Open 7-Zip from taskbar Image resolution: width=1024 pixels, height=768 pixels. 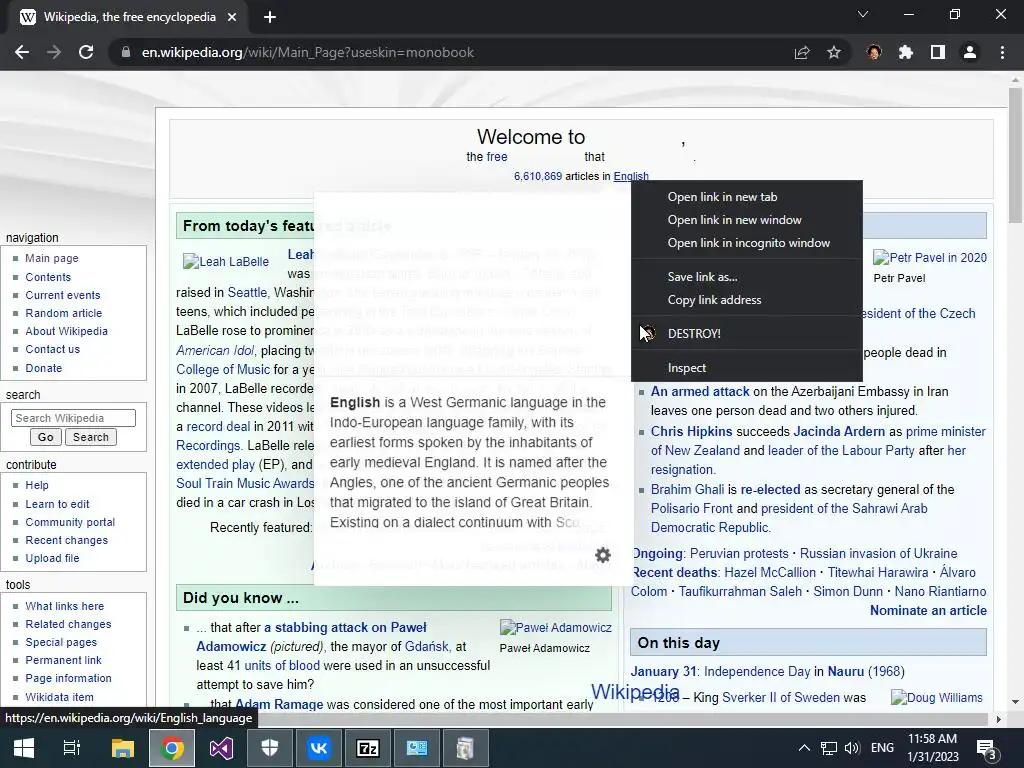368,748
